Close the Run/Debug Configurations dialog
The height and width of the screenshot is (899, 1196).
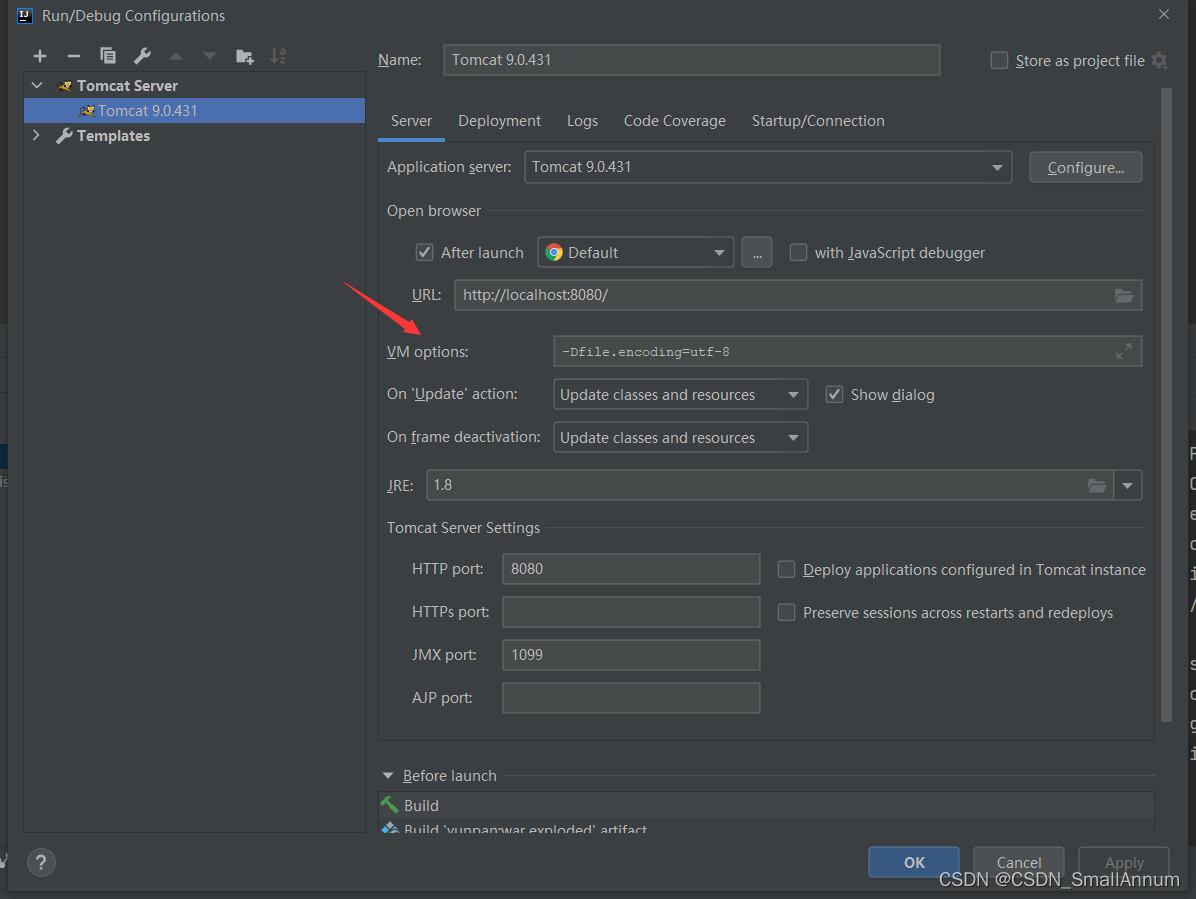click(1164, 14)
